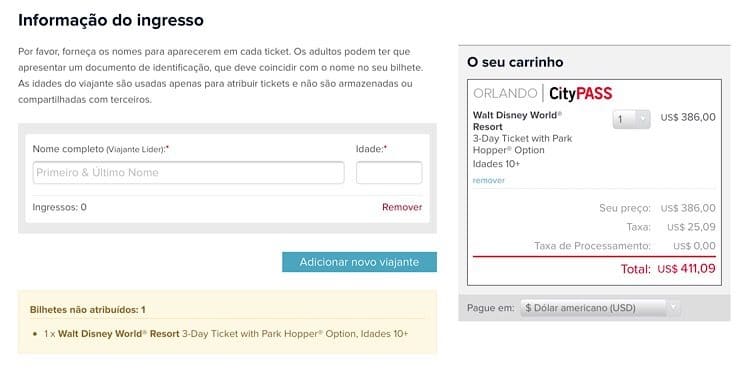The width and height of the screenshot is (745, 368).
Task: Click the Bilhetes não atribuídos heading
Action: point(87,310)
